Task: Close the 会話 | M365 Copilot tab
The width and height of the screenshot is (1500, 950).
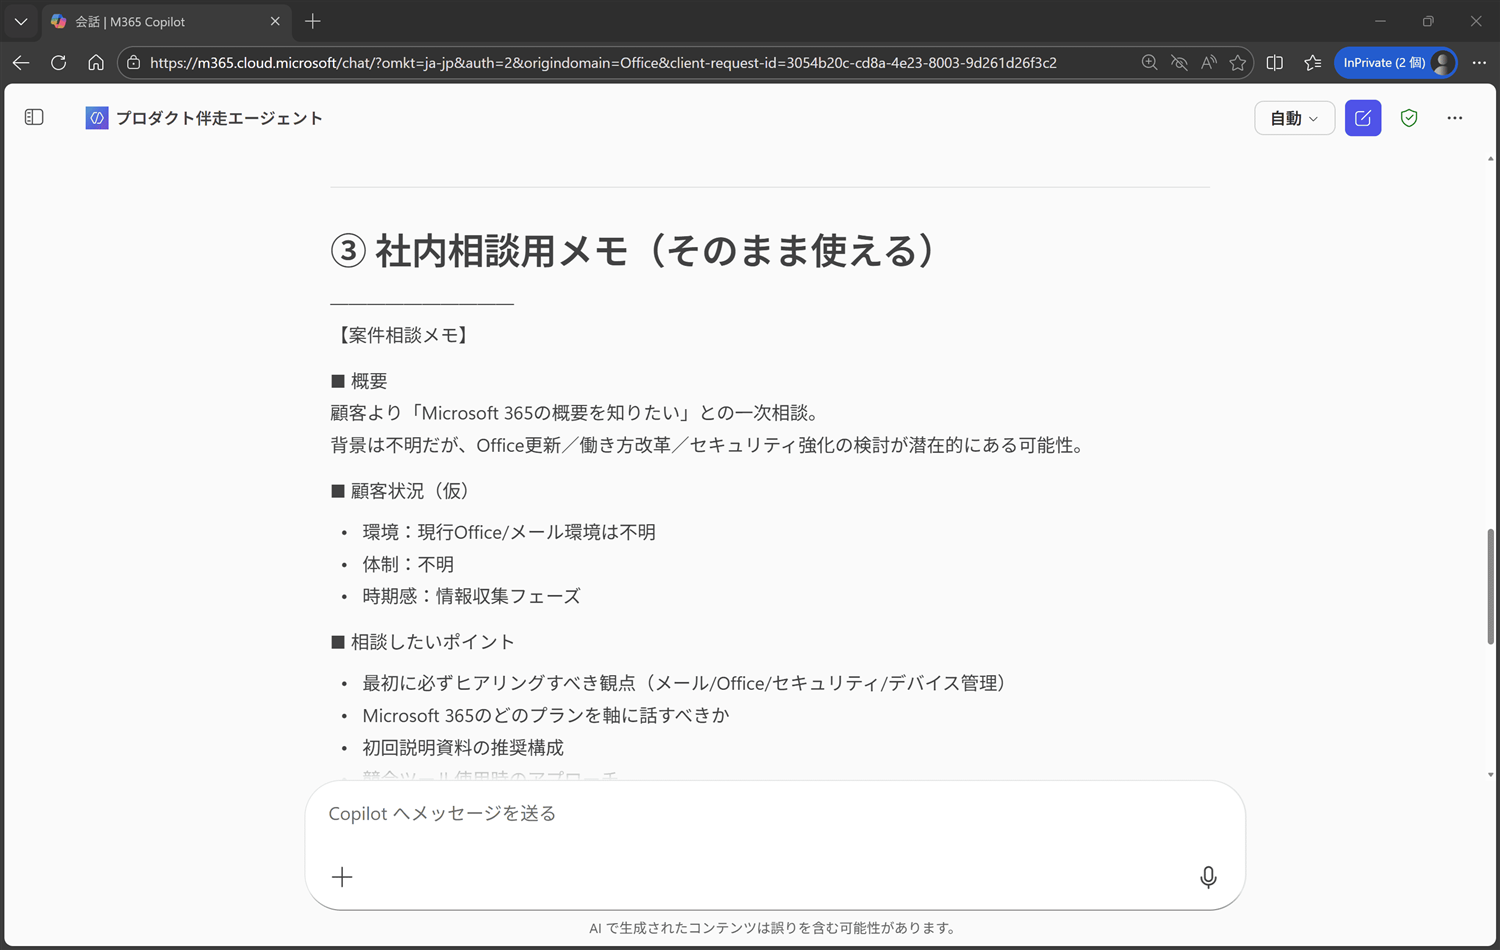Action: 275,21
